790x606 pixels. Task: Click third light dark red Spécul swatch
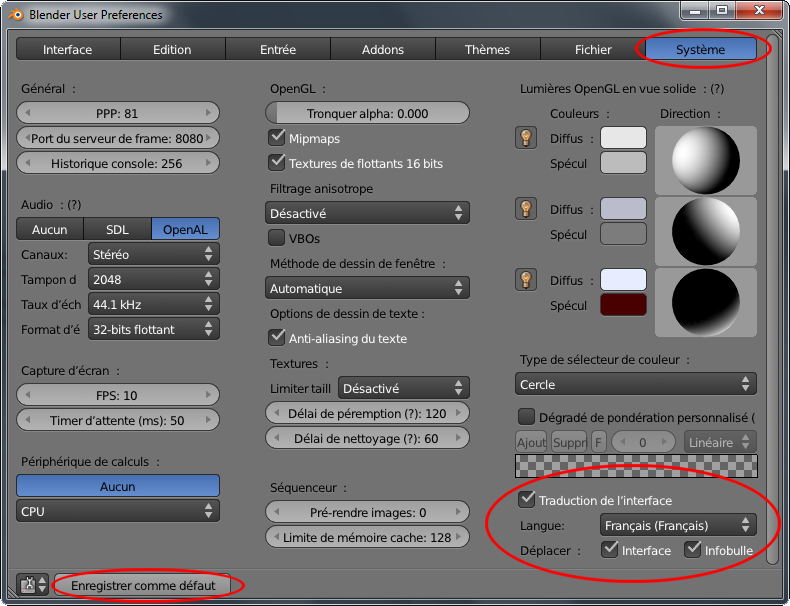pos(623,305)
